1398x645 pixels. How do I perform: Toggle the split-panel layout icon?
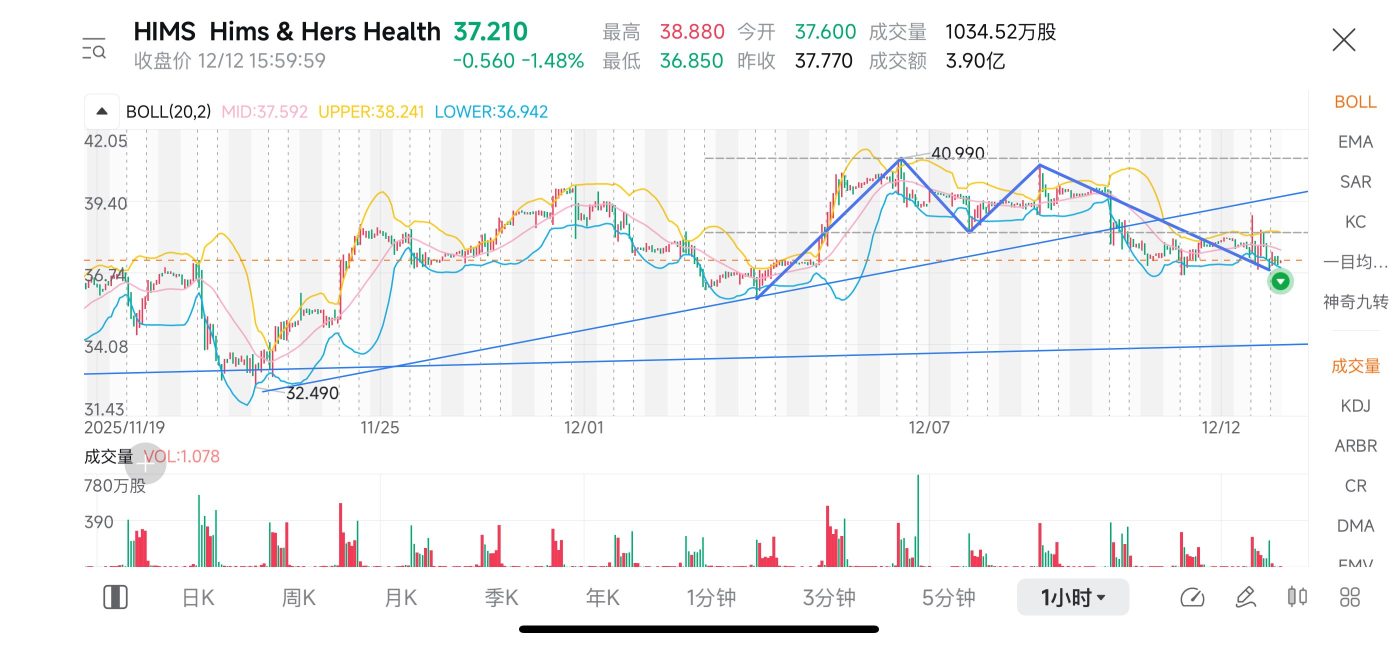(x=115, y=598)
